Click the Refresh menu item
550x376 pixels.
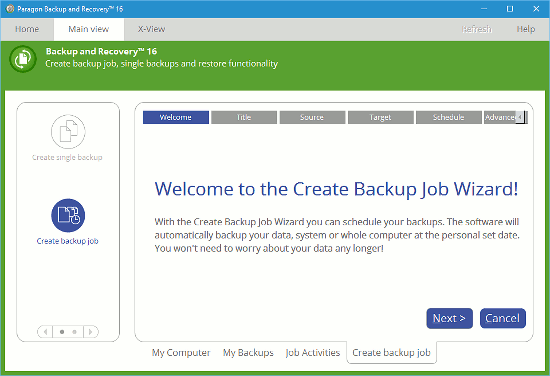click(x=477, y=29)
